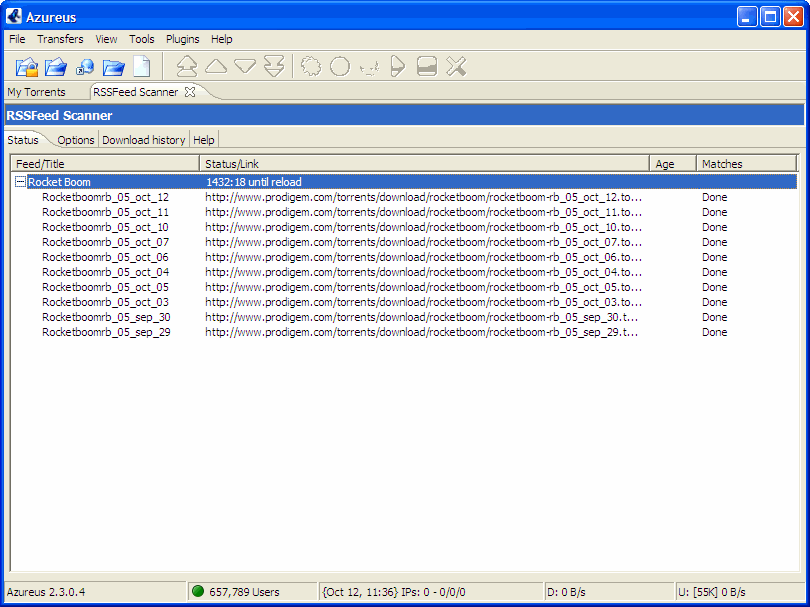The height and width of the screenshot is (607, 810).
Task: Collapse the Rocket Boom feed
Action: pyautogui.click(x=20, y=181)
